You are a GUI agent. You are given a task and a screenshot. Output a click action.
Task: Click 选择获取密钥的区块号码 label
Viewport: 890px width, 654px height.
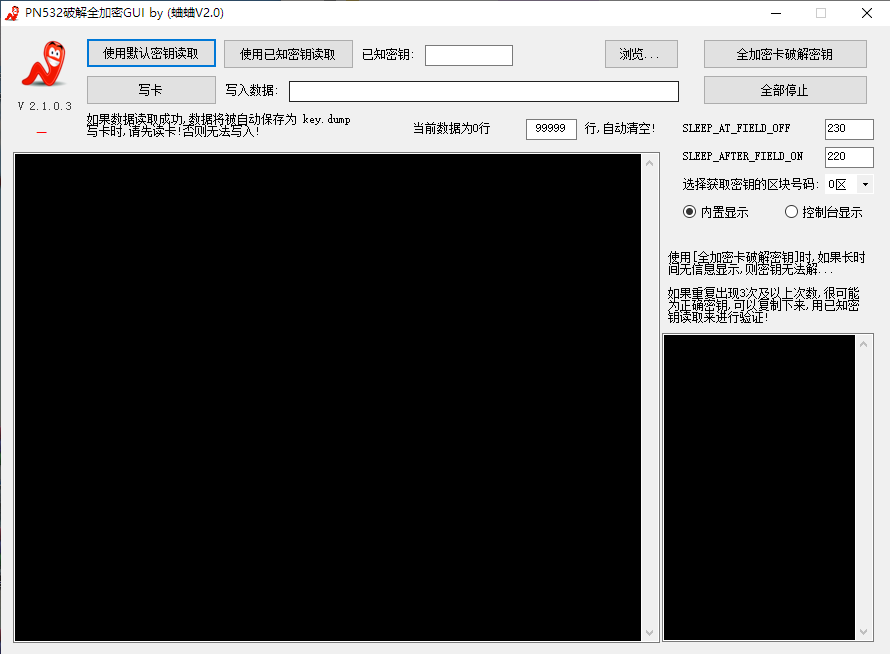pyautogui.click(x=750, y=184)
